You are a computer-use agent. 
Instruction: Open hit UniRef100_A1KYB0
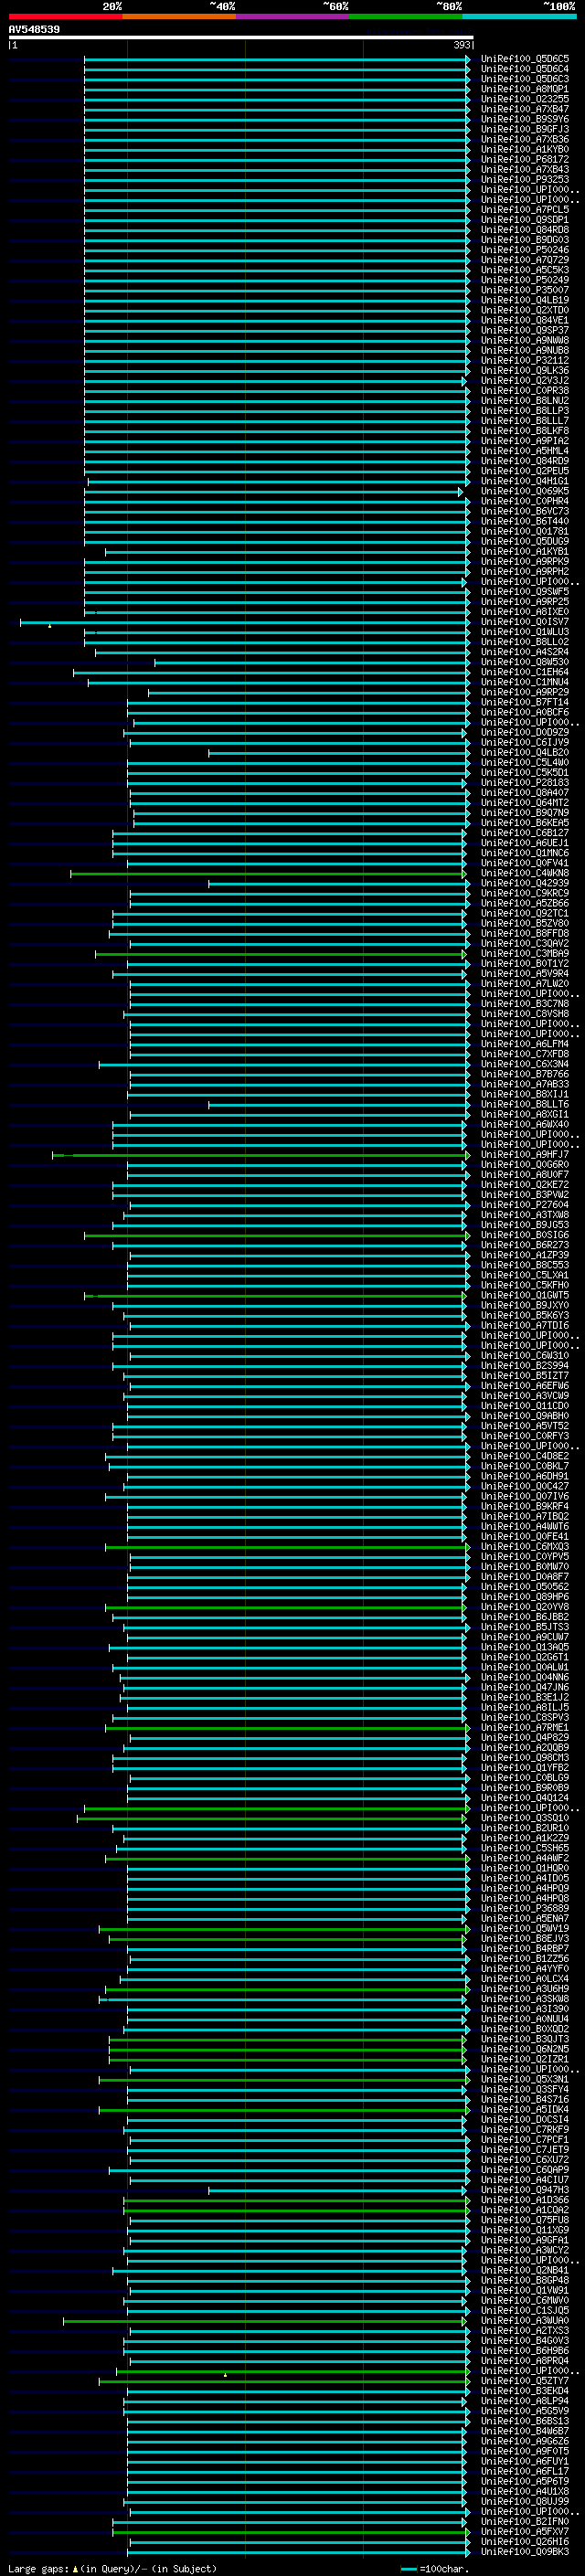pyautogui.click(x=525, y=149)
